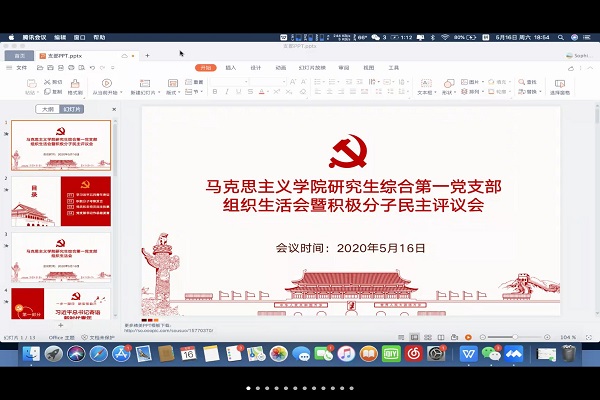The width and height of the screenshot is (600, 400).
Task: Add slide with plus under thumbnails
Action: pos(60,325)
